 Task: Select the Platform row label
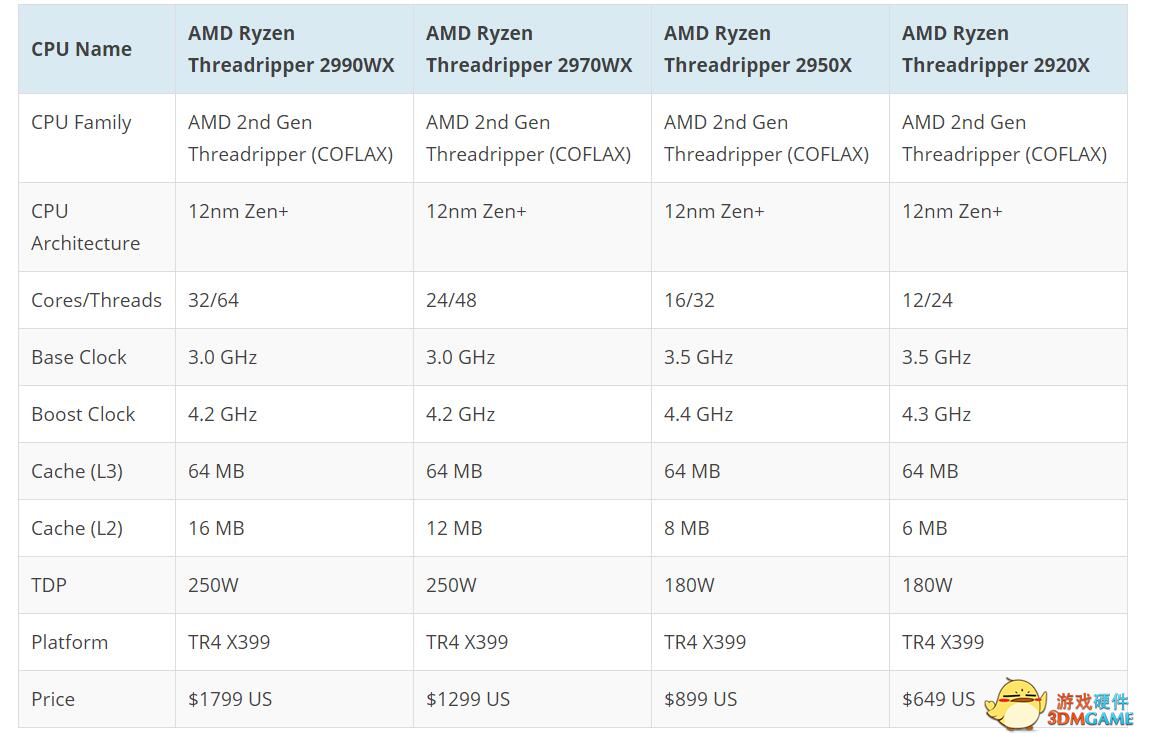pos(69,642)
